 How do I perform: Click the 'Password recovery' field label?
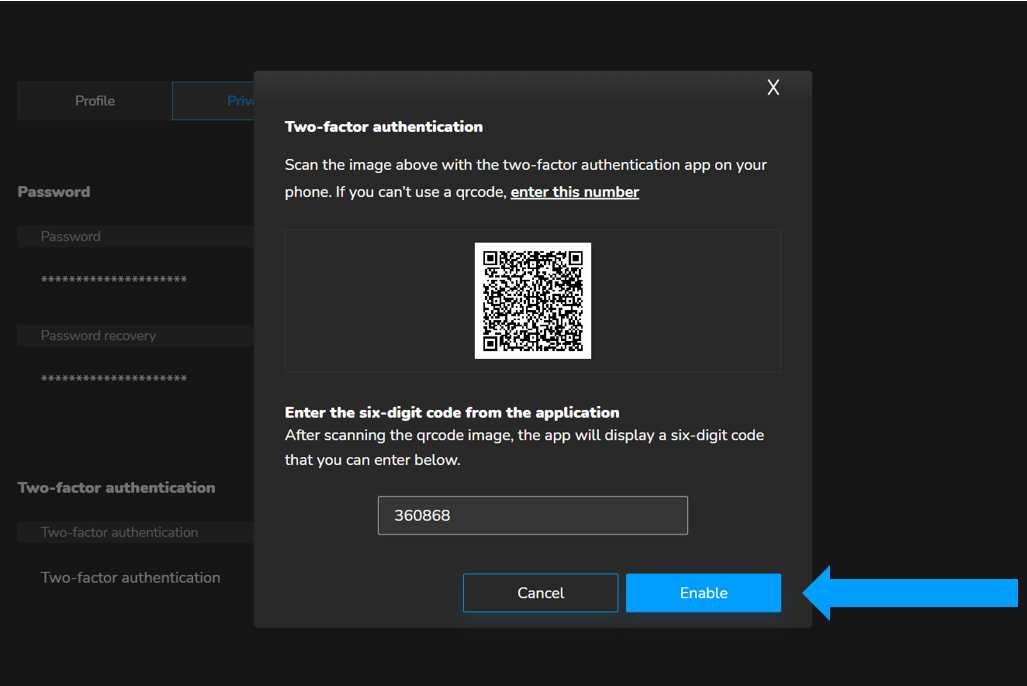tap(98, 335)
